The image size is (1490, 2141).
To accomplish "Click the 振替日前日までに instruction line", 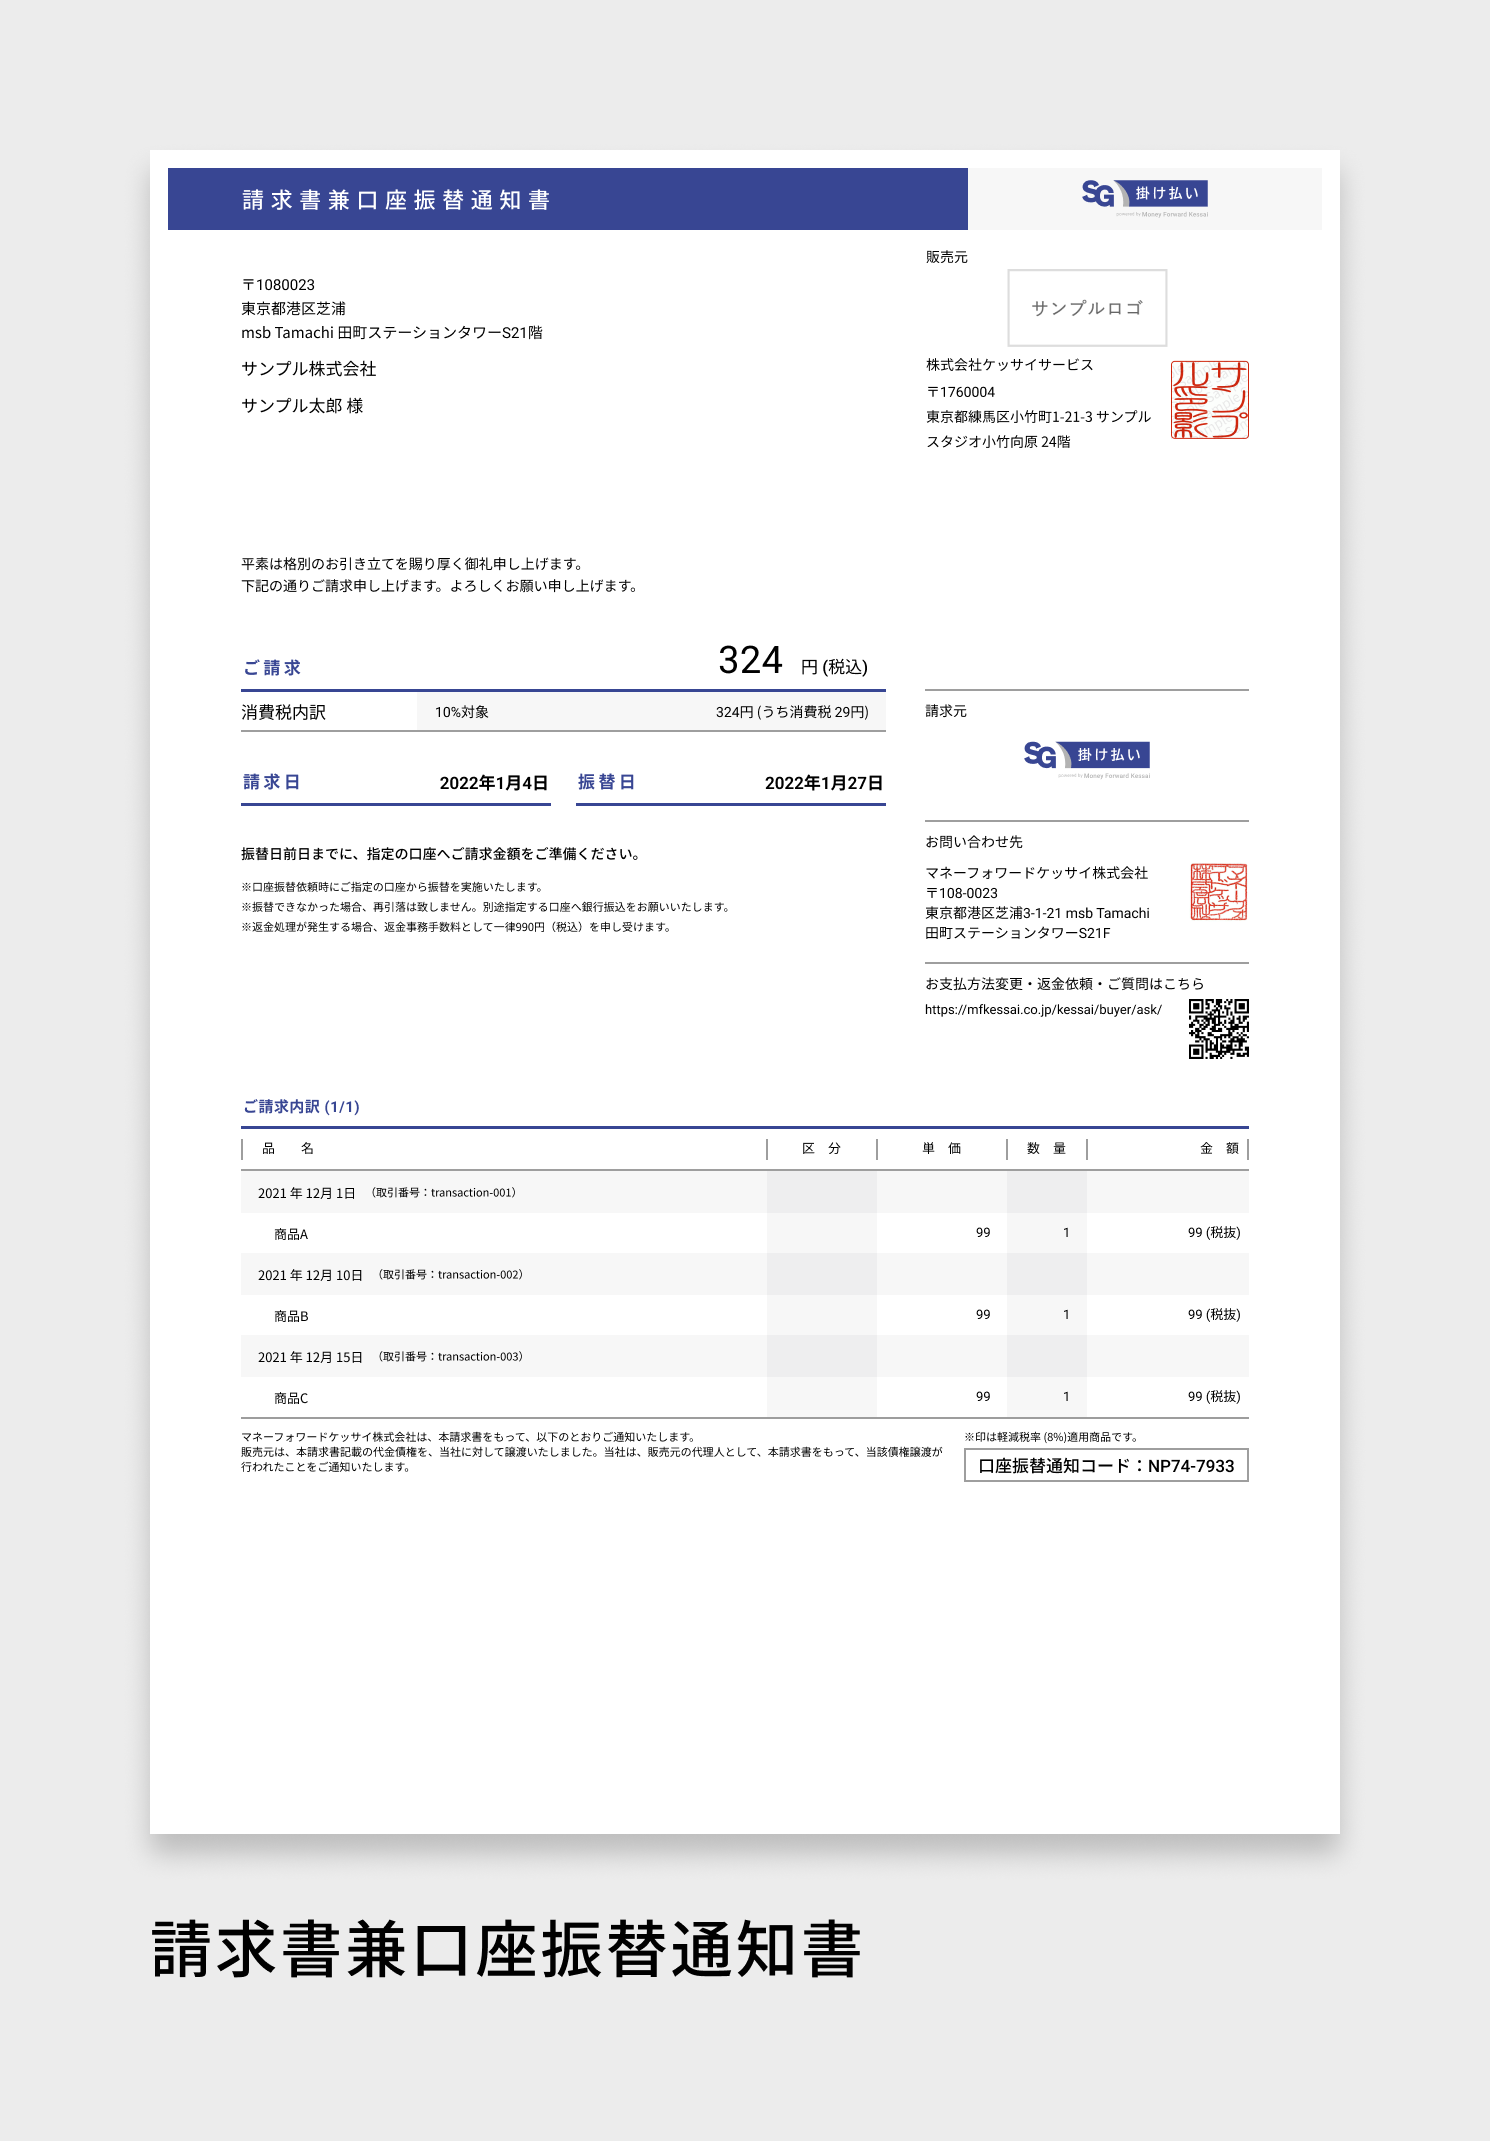I will 440,854.
